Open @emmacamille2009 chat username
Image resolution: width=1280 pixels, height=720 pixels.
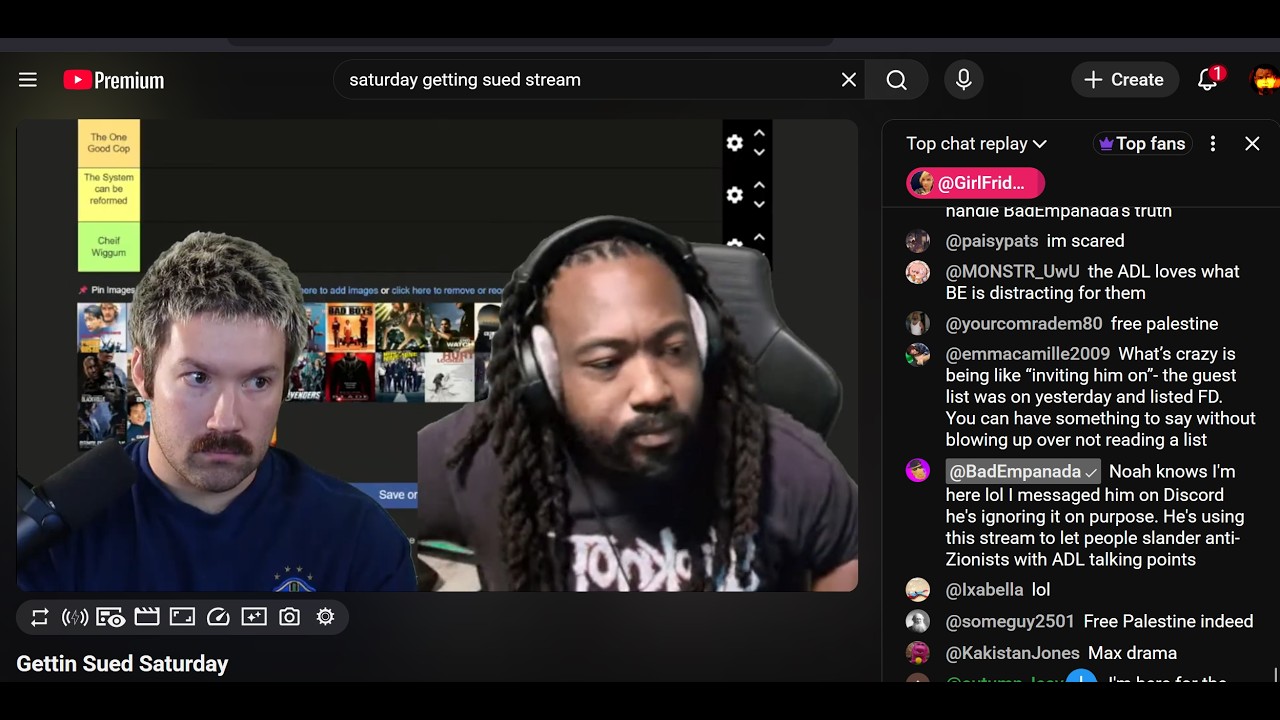[x=1028, y=354]
